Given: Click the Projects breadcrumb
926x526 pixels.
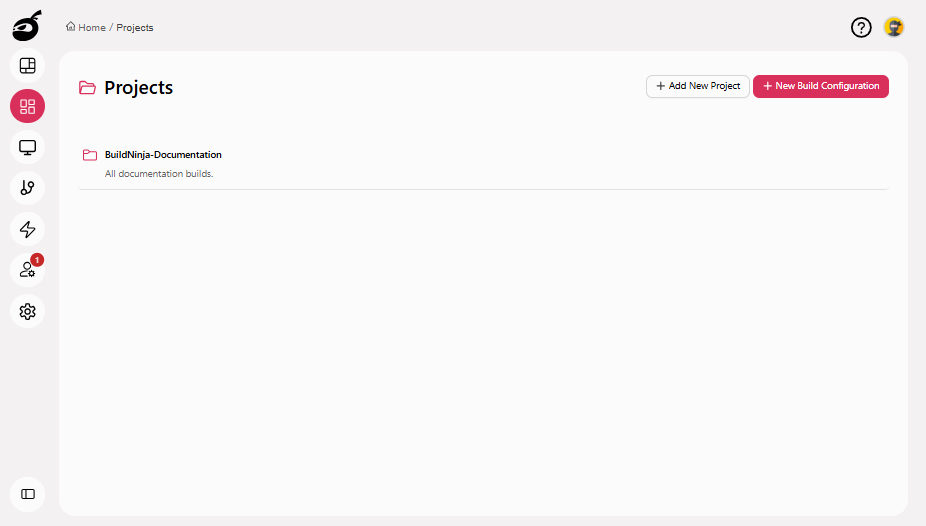Looking at the screenshot, I should click(x=135, y=28).
